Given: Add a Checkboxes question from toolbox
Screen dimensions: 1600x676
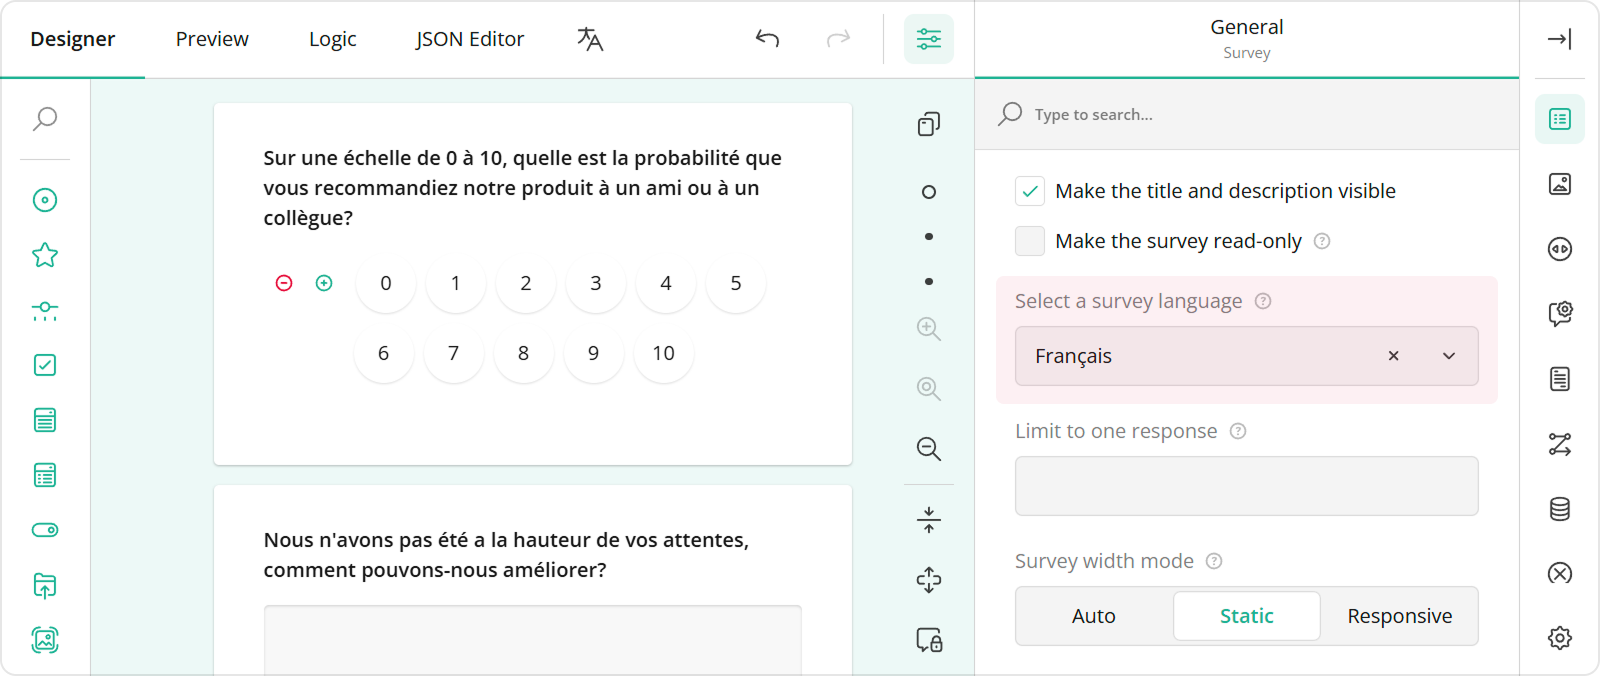Looking at the screenshot, I should [45, 365].
